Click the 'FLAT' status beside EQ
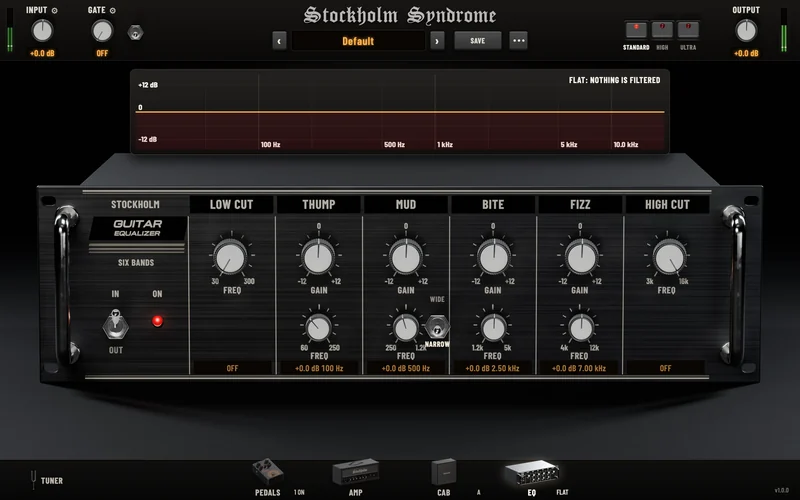The width and height of the screenshot is (800, 500). click(562, 492)
